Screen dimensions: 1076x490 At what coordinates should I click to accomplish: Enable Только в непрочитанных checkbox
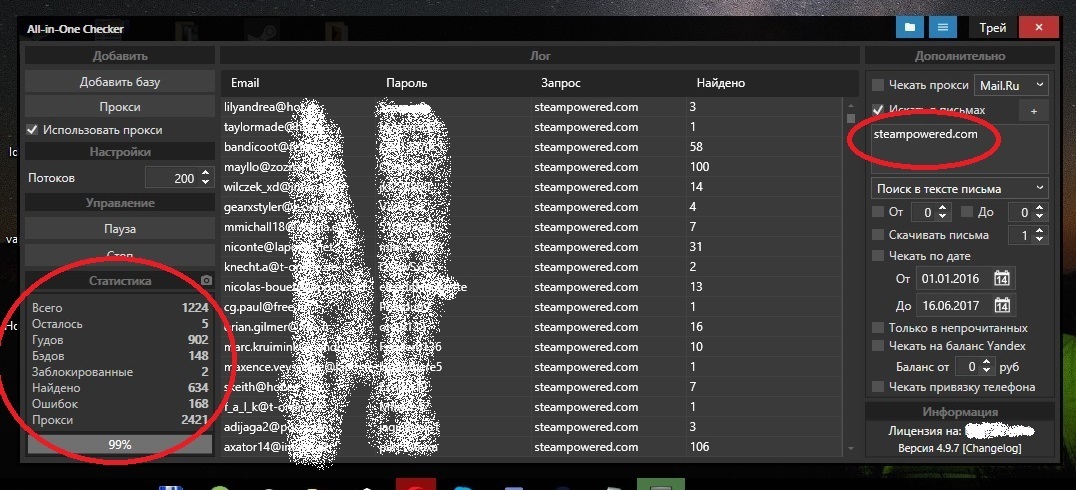(x=878, y=327)
